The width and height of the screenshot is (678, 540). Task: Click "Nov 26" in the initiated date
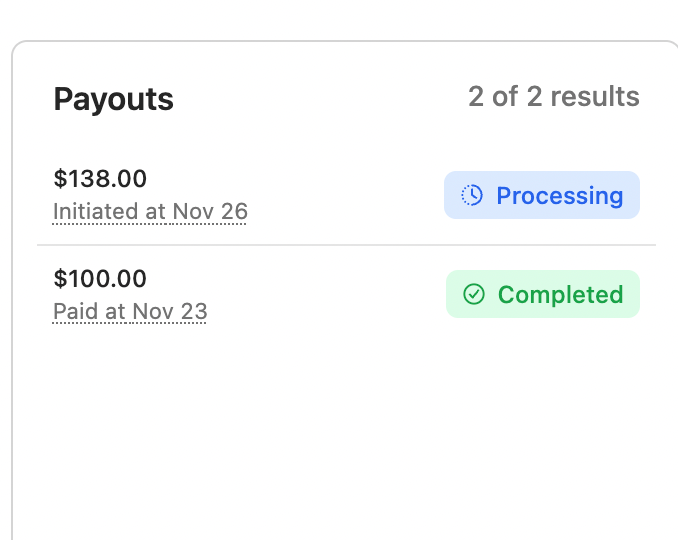(210, 212)
